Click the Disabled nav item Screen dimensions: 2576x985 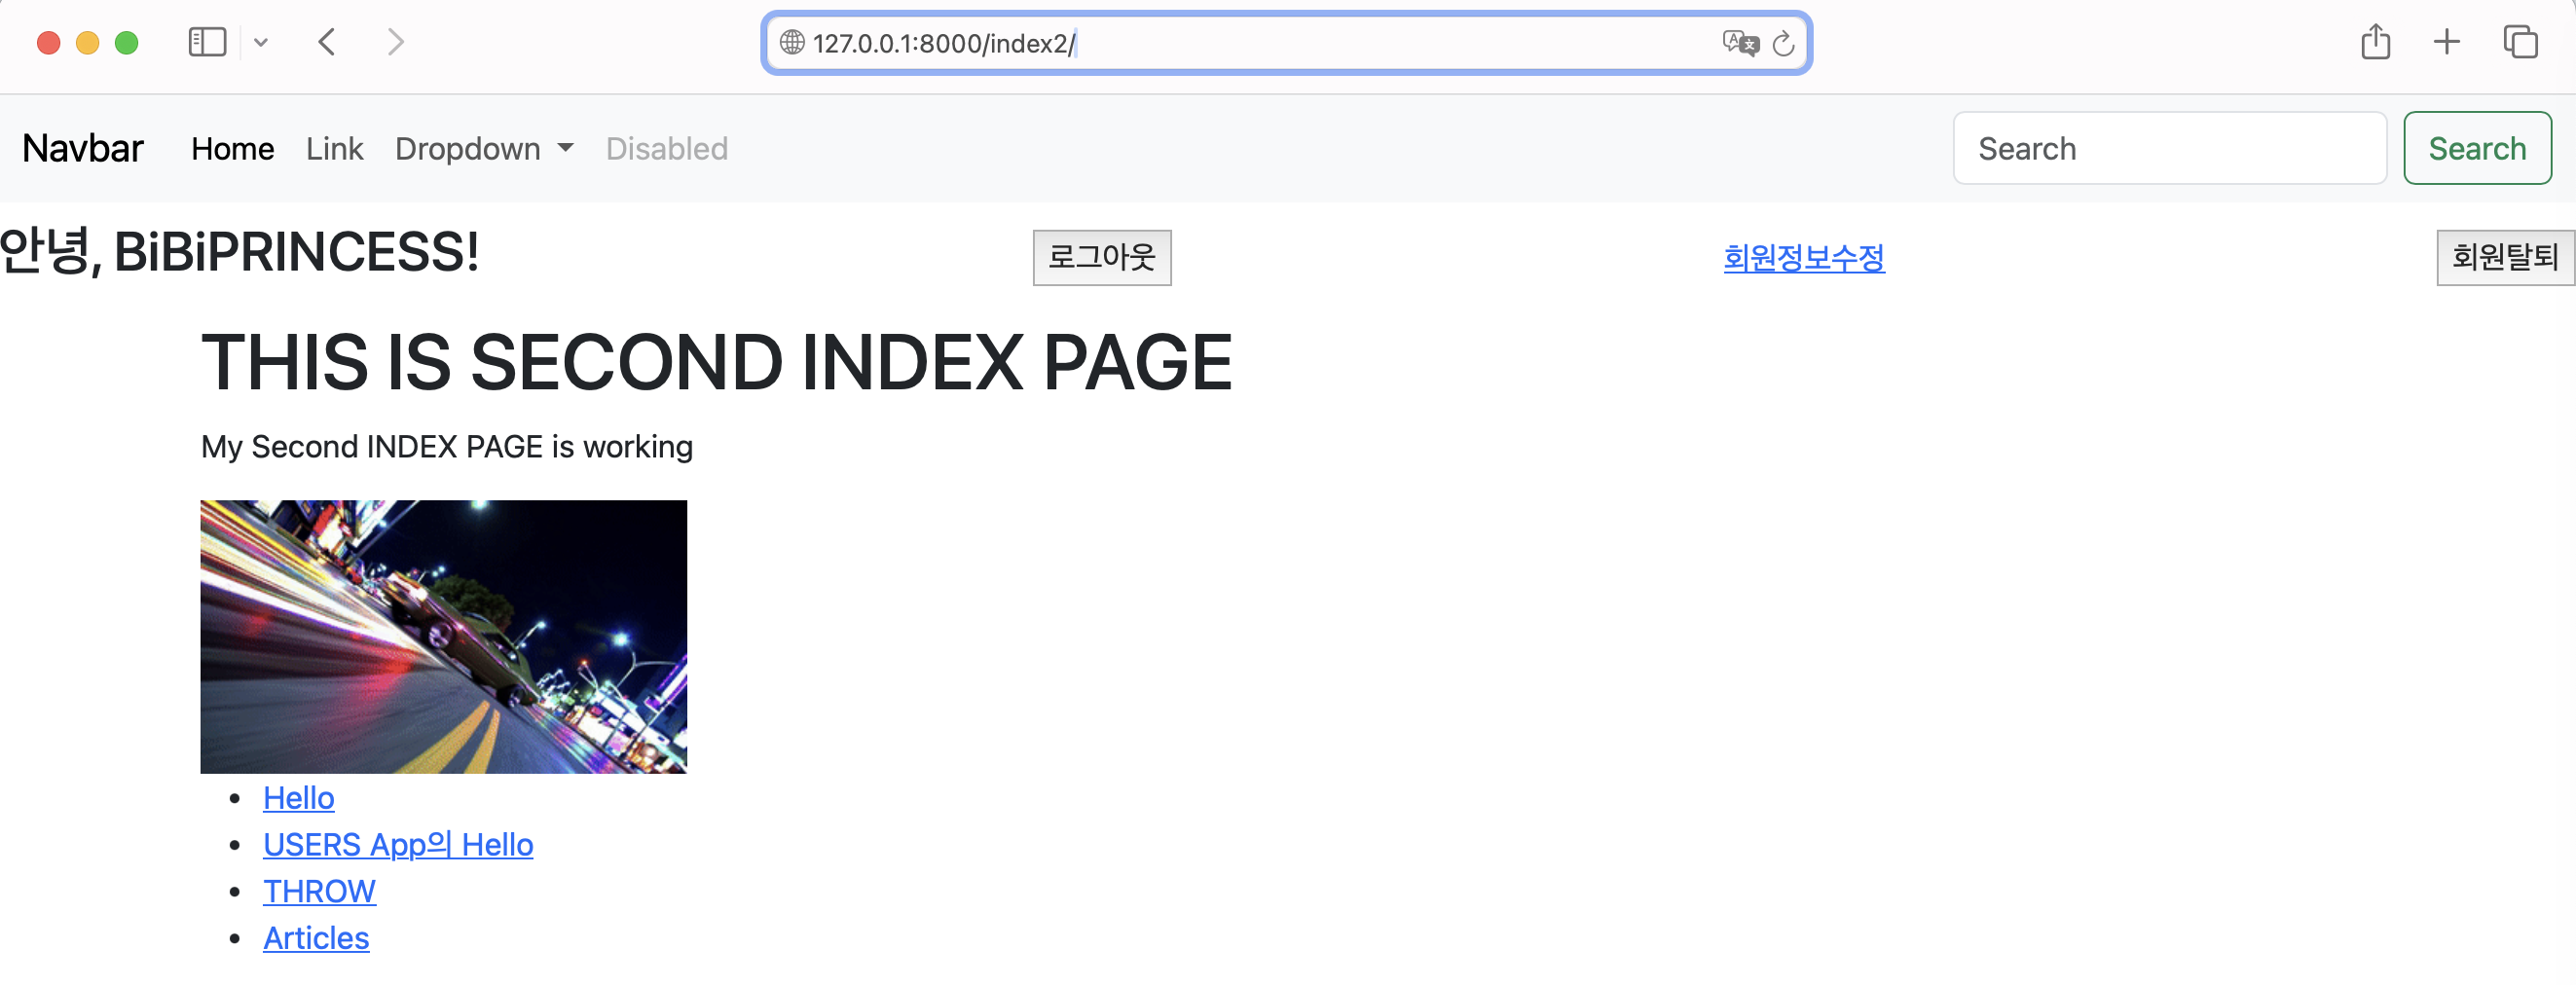667,149
